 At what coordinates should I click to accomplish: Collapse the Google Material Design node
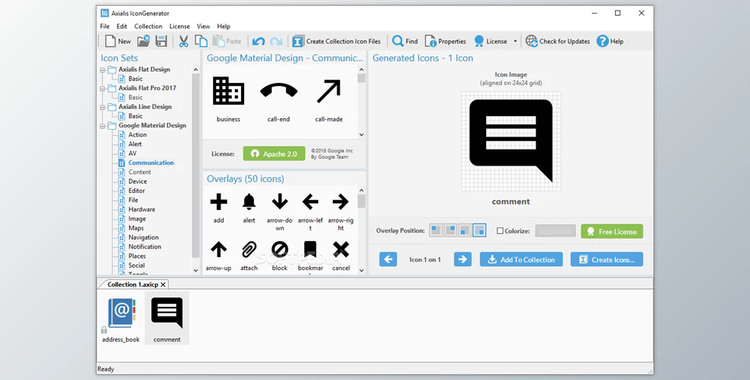(102, 126)
